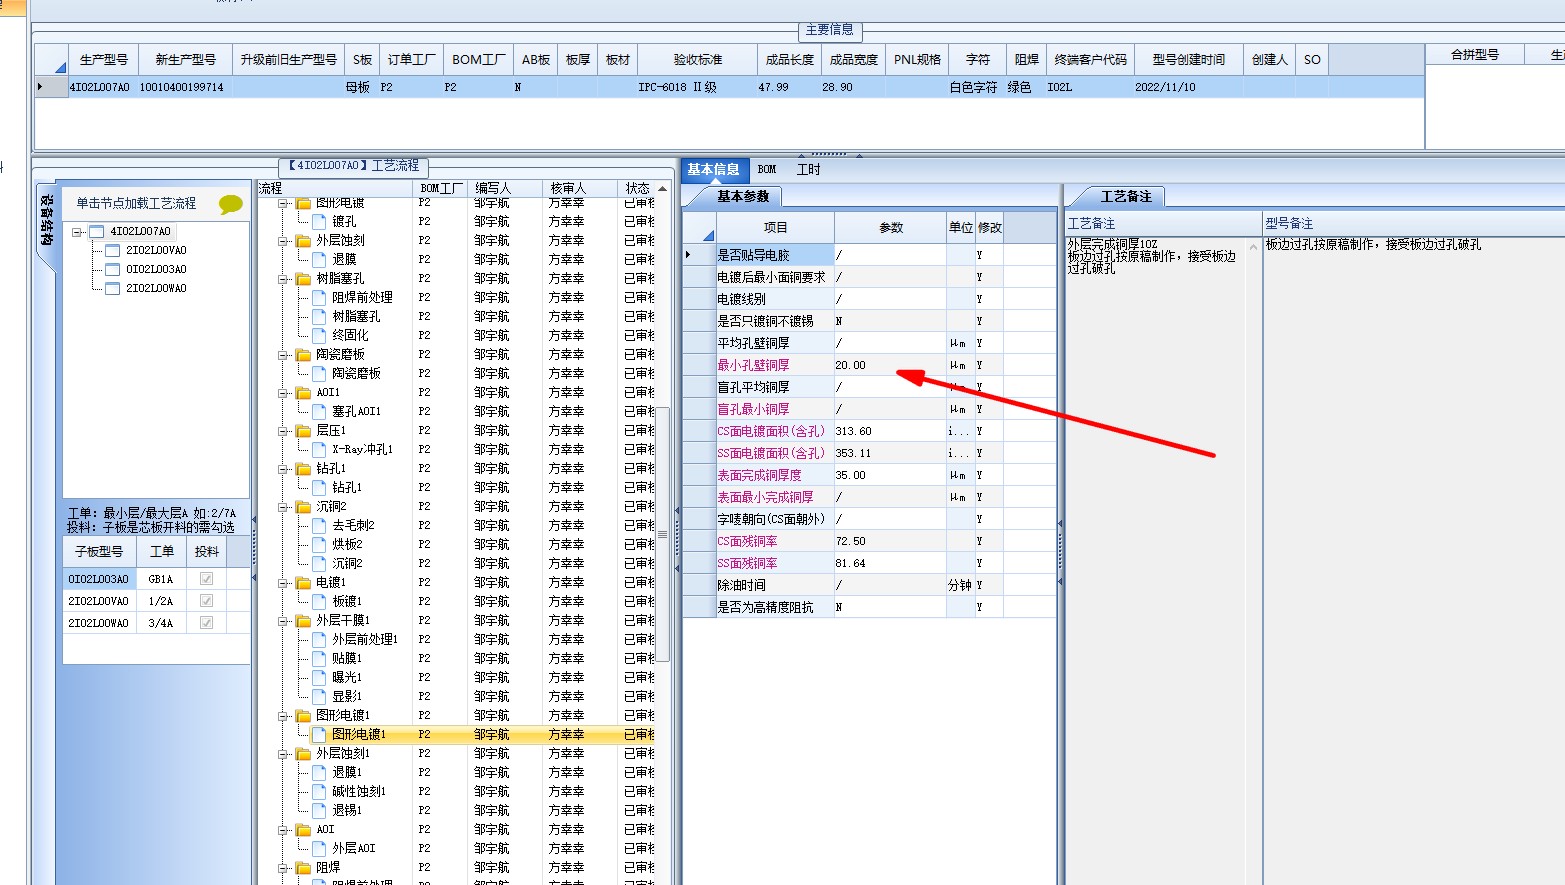The image size is (1565, 885).
Task: Select board icon for node 2I02L00VA0
Action: tap(113, 250)
